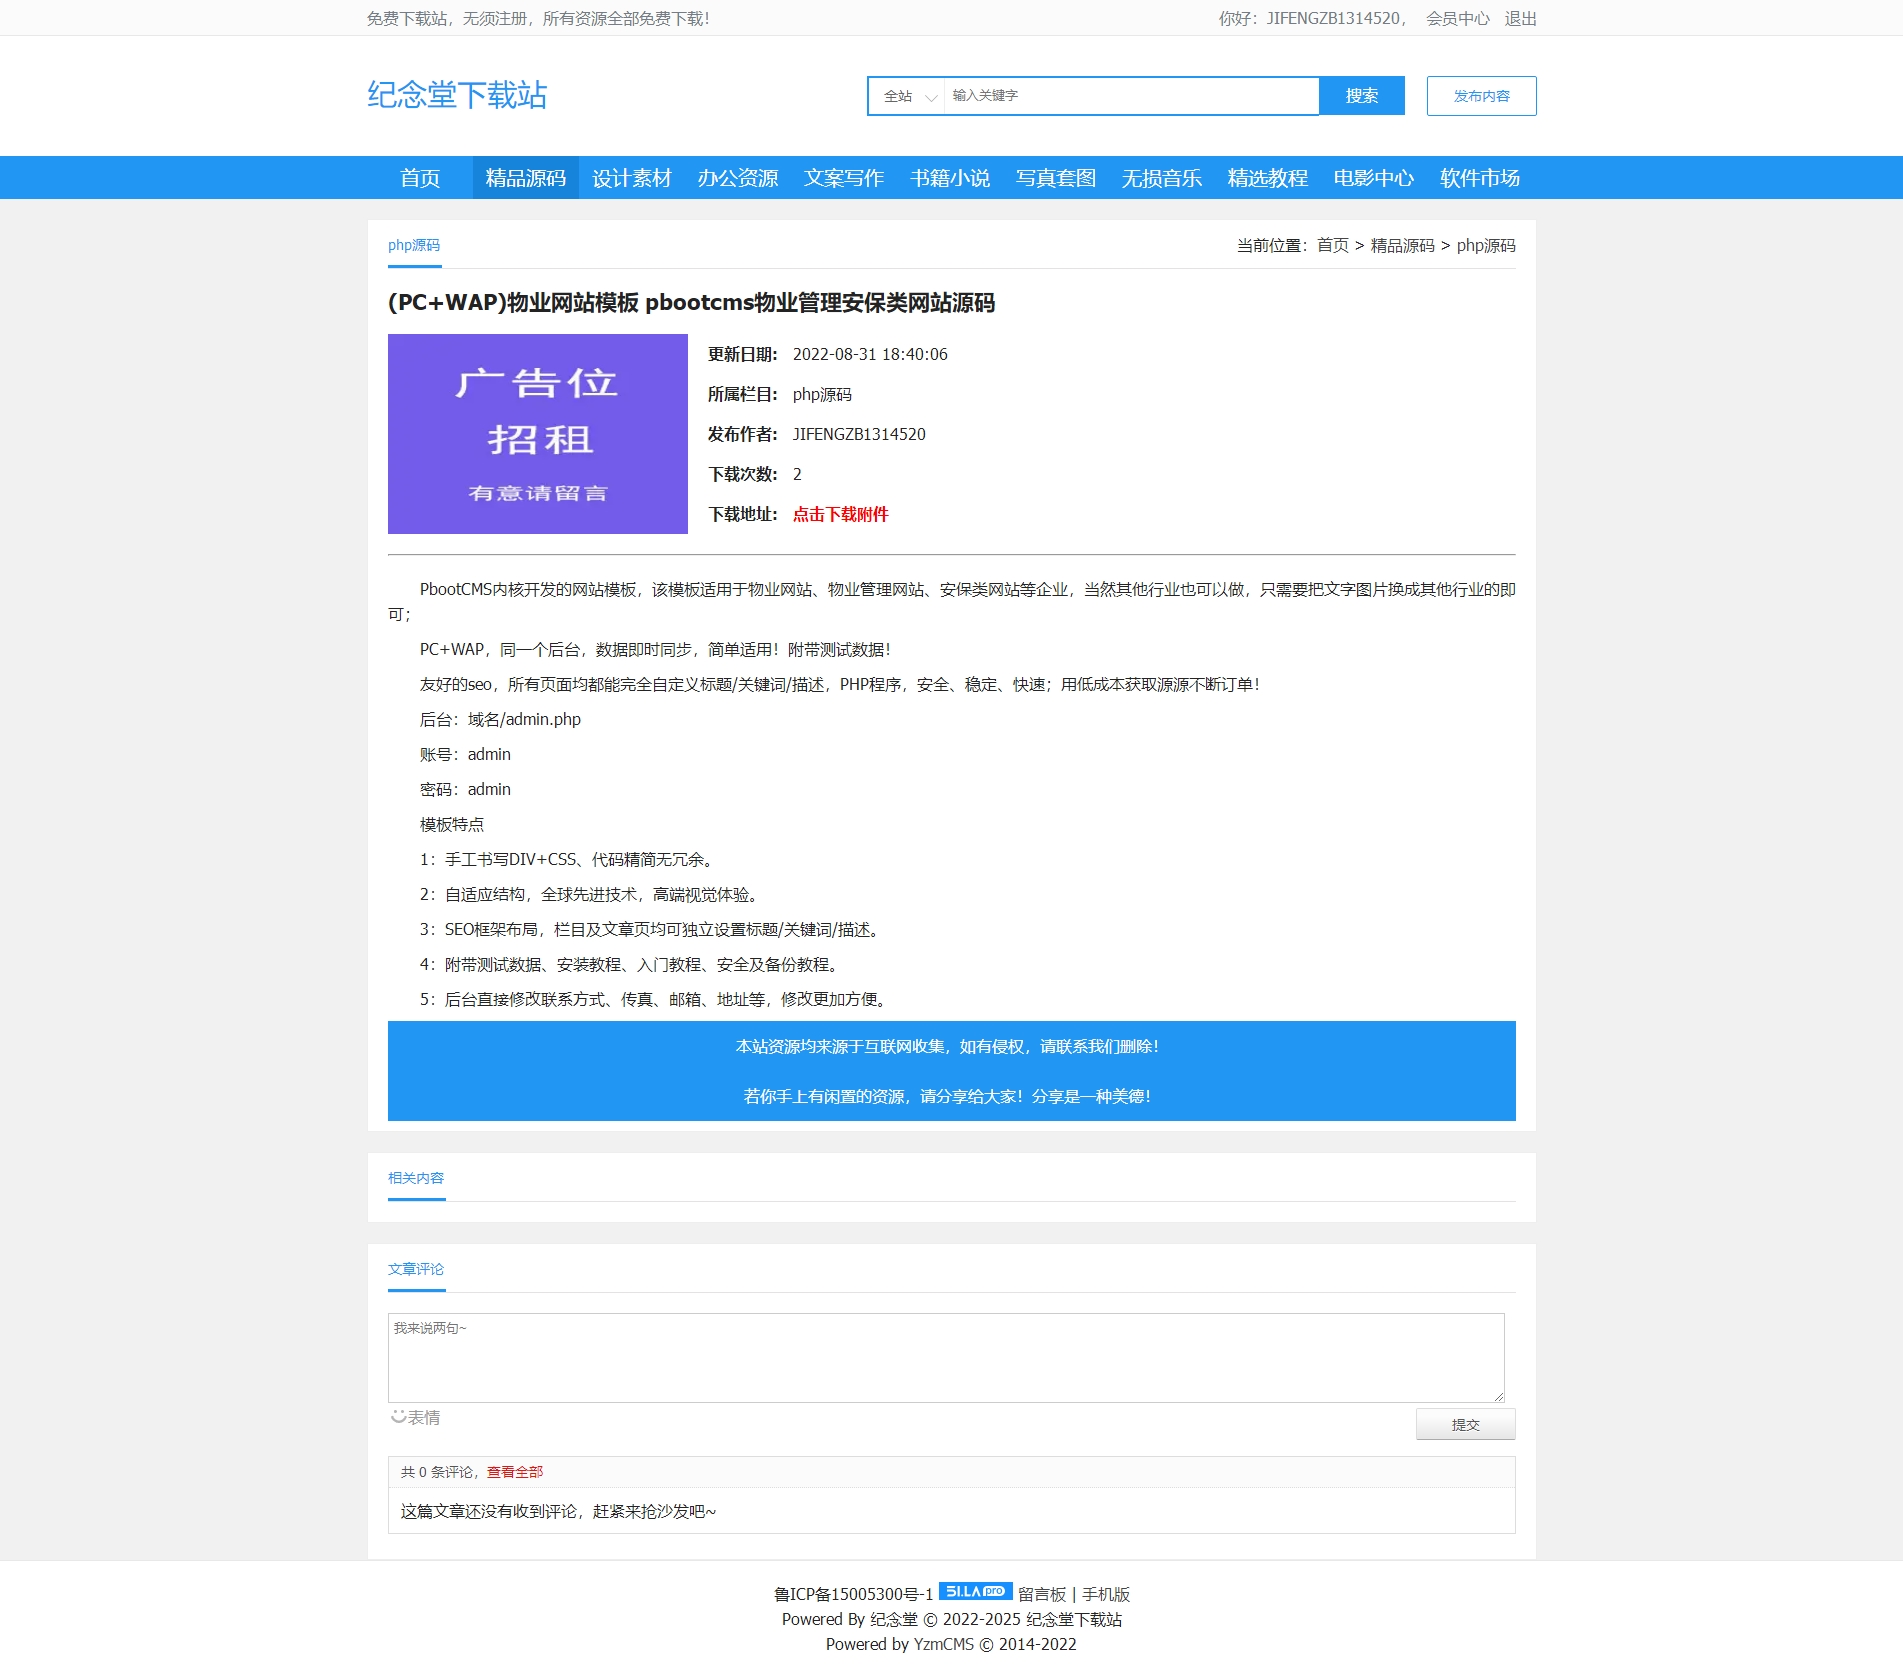Expand the 全站 search scope dropdown
Screen dimensions: 1903x1676
click(x=907, y=96)
